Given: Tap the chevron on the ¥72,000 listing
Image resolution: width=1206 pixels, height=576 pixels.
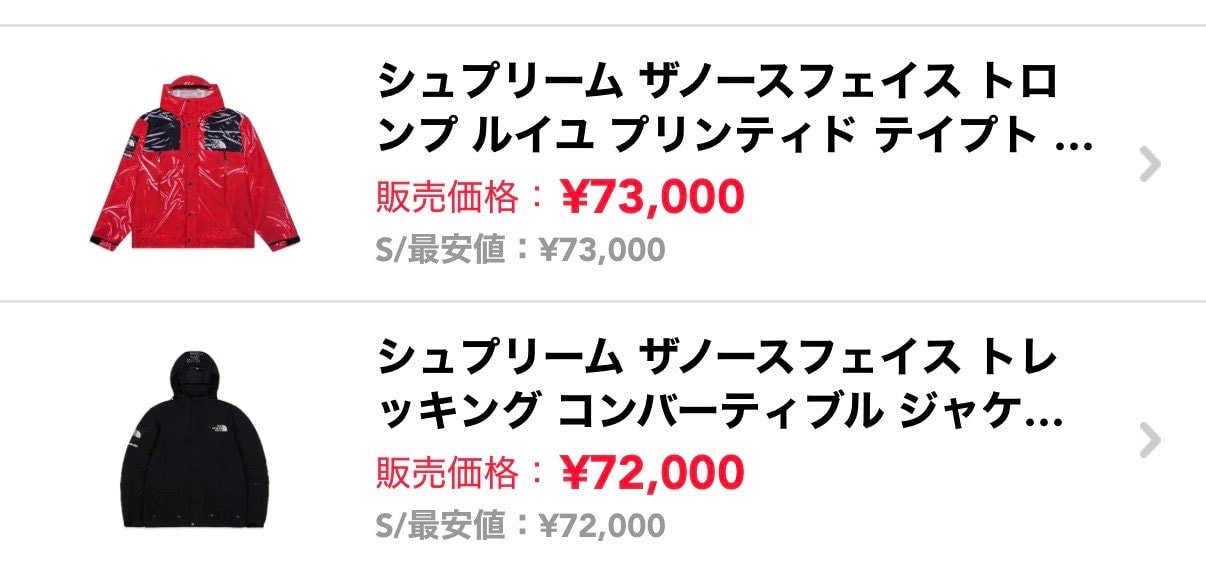Looking at the screenshot, I should pos(1150,440).
